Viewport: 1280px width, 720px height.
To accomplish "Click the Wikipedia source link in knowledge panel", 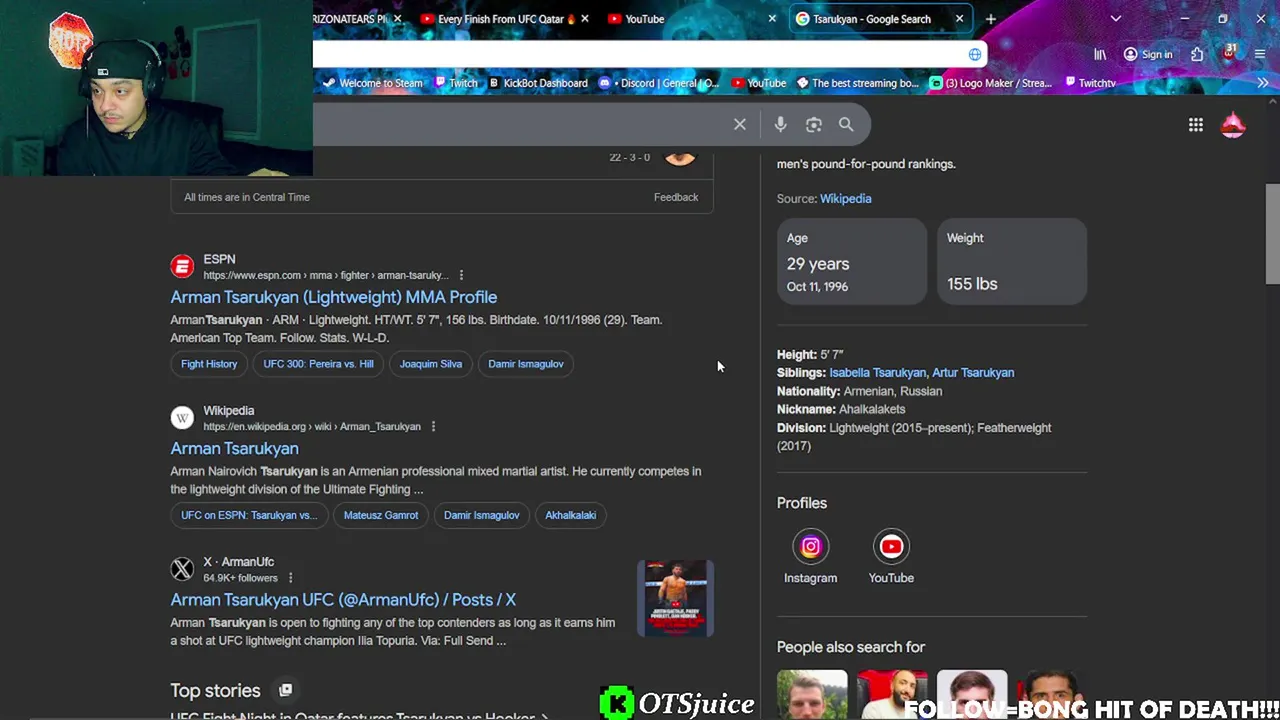I will tap(845, 198).
